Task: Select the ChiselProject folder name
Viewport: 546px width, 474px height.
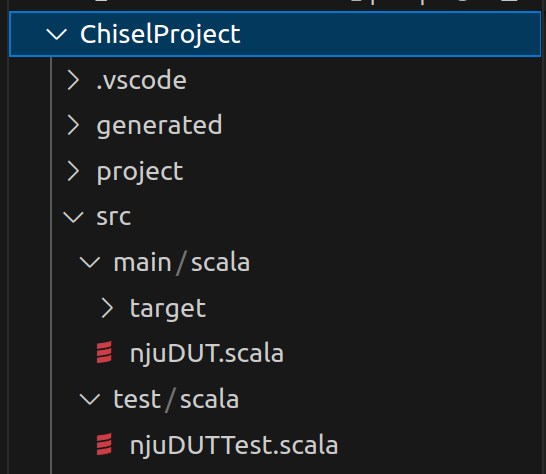Action: tap(160, 35)
